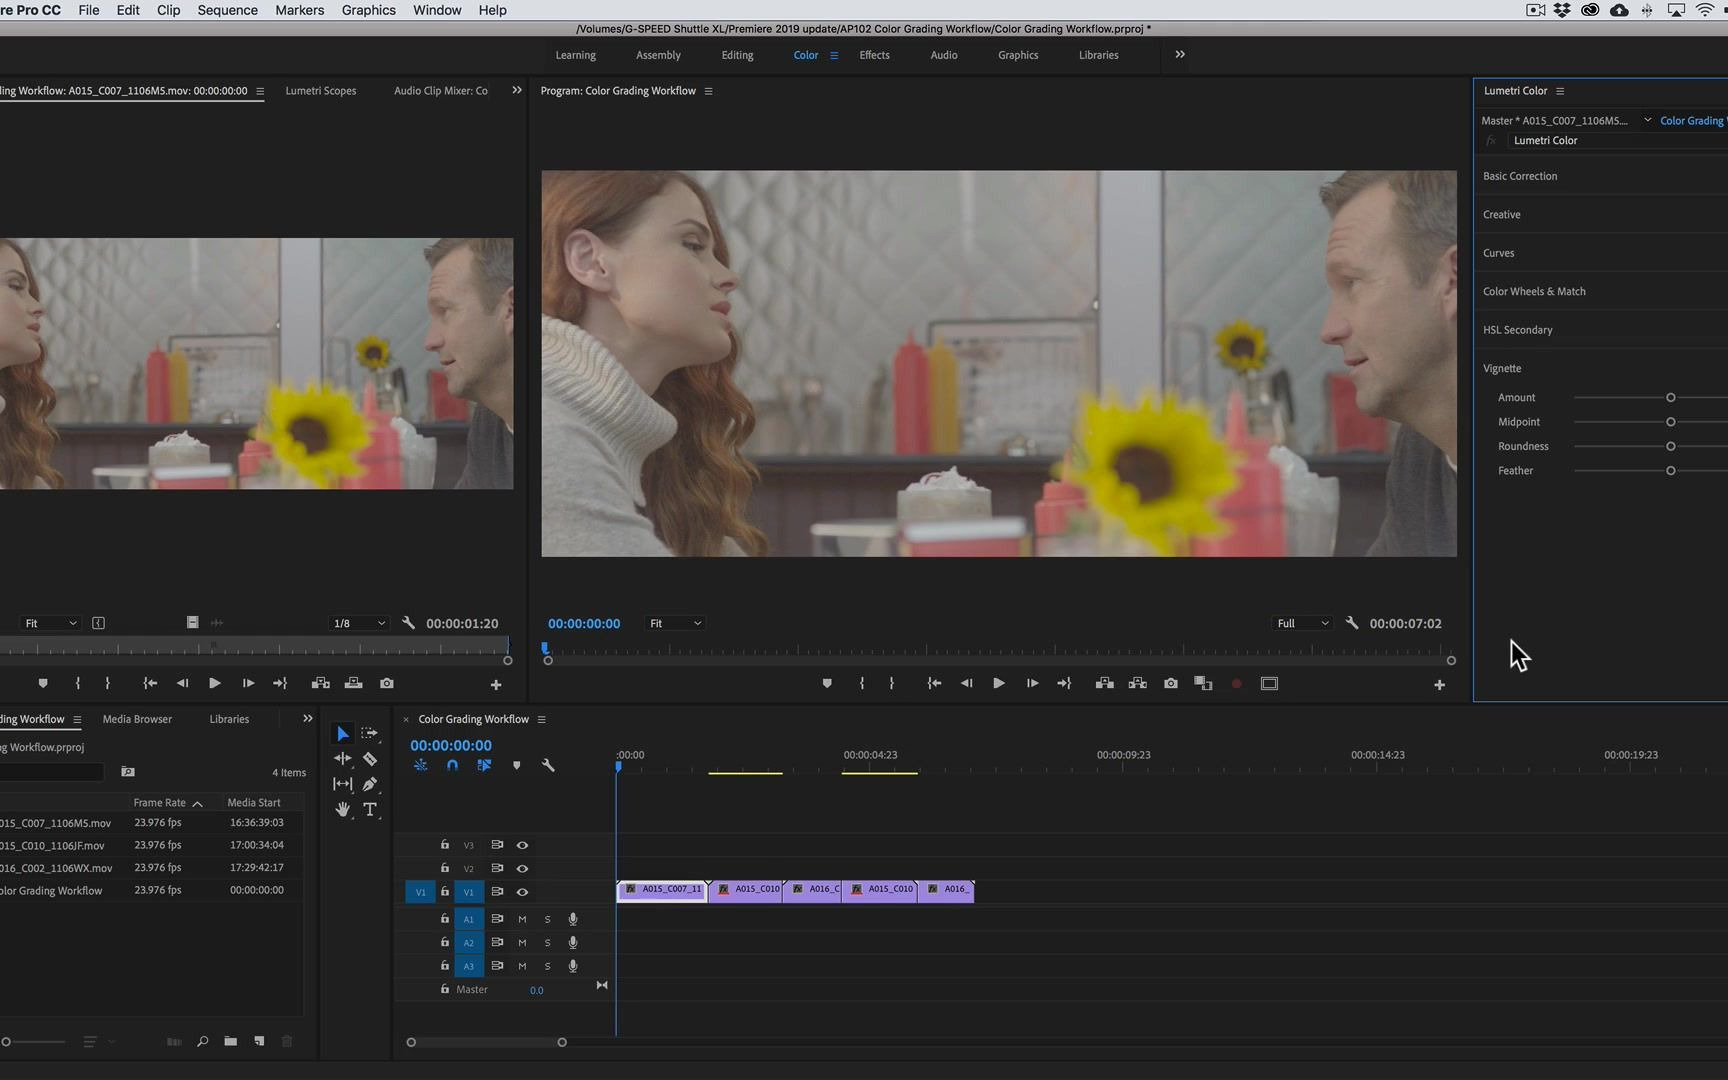This screenshot has width=1728, height=1080.
Task: Select the Pen tool
Action: pos(370,784)
